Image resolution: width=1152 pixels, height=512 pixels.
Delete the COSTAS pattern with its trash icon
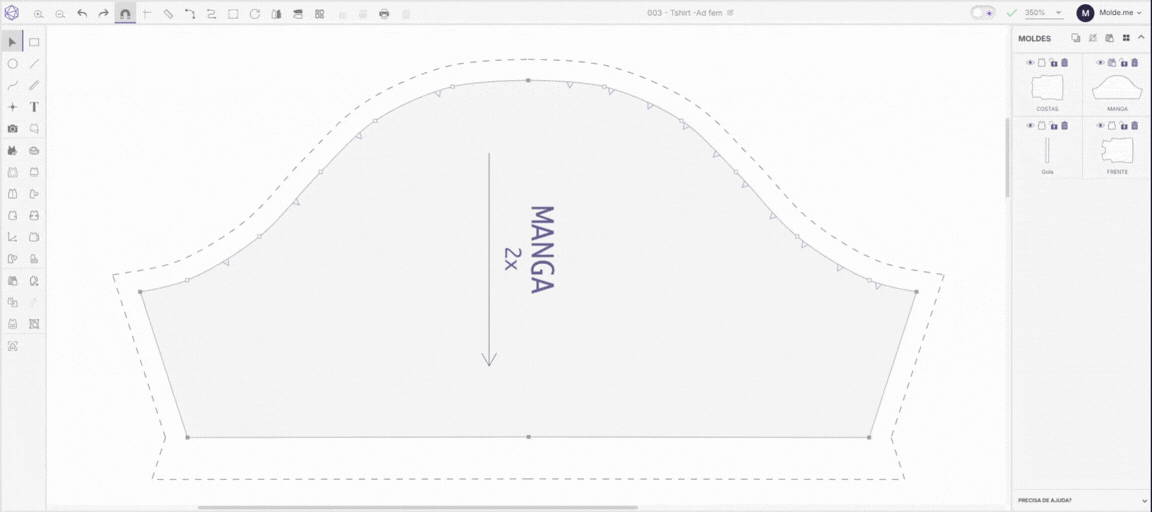(x=1065, y=62)
